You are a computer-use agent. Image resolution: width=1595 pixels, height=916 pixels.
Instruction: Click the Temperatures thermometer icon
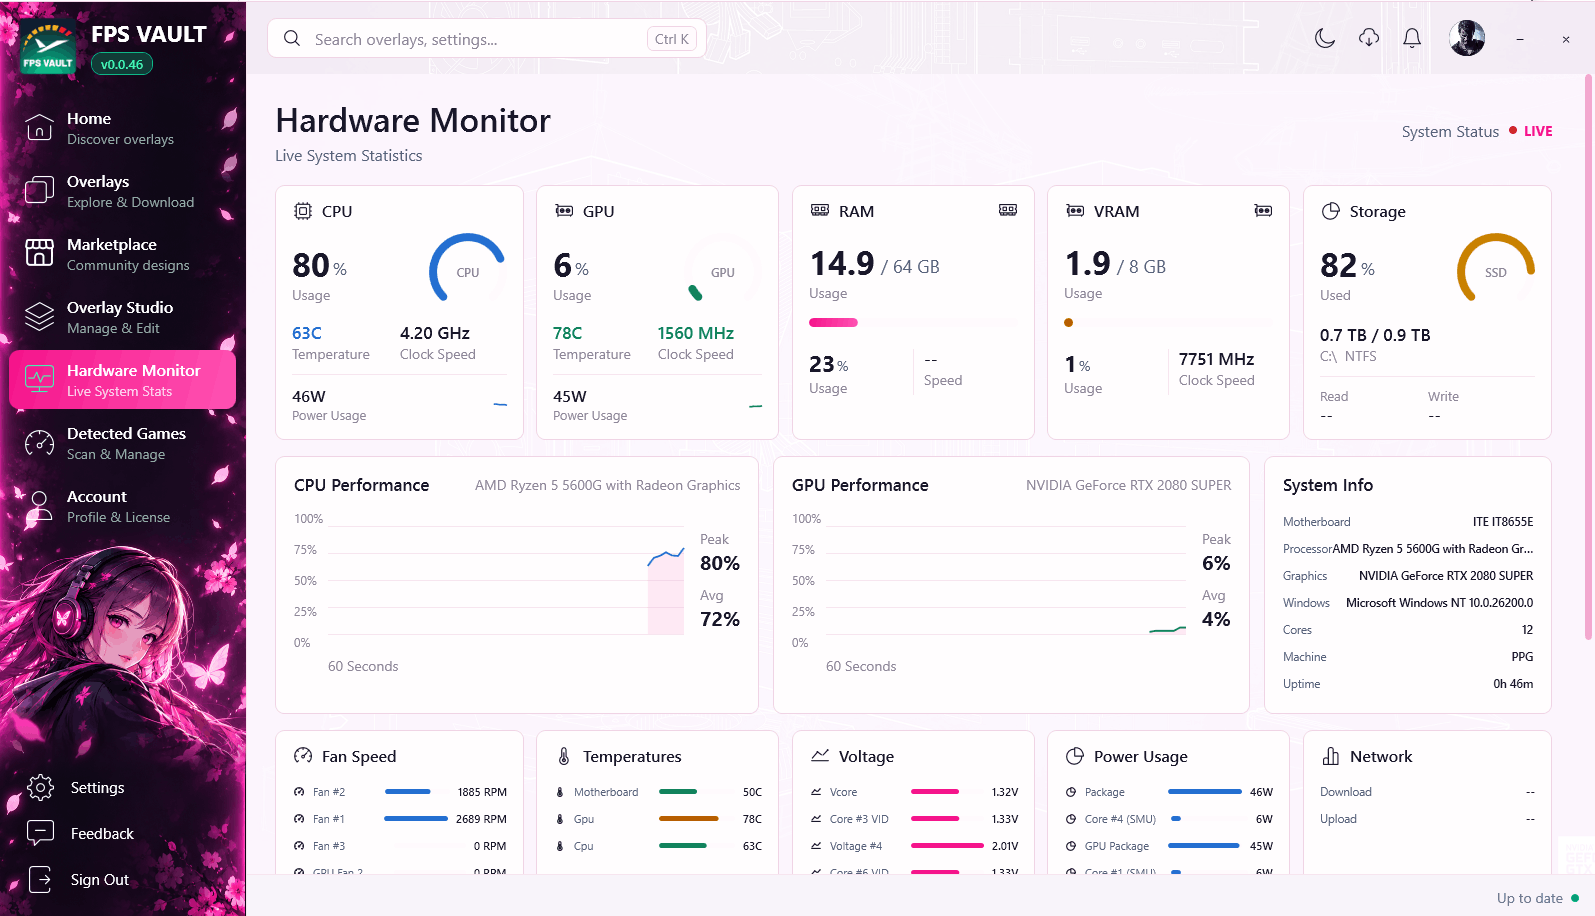[x=564, y=756]
